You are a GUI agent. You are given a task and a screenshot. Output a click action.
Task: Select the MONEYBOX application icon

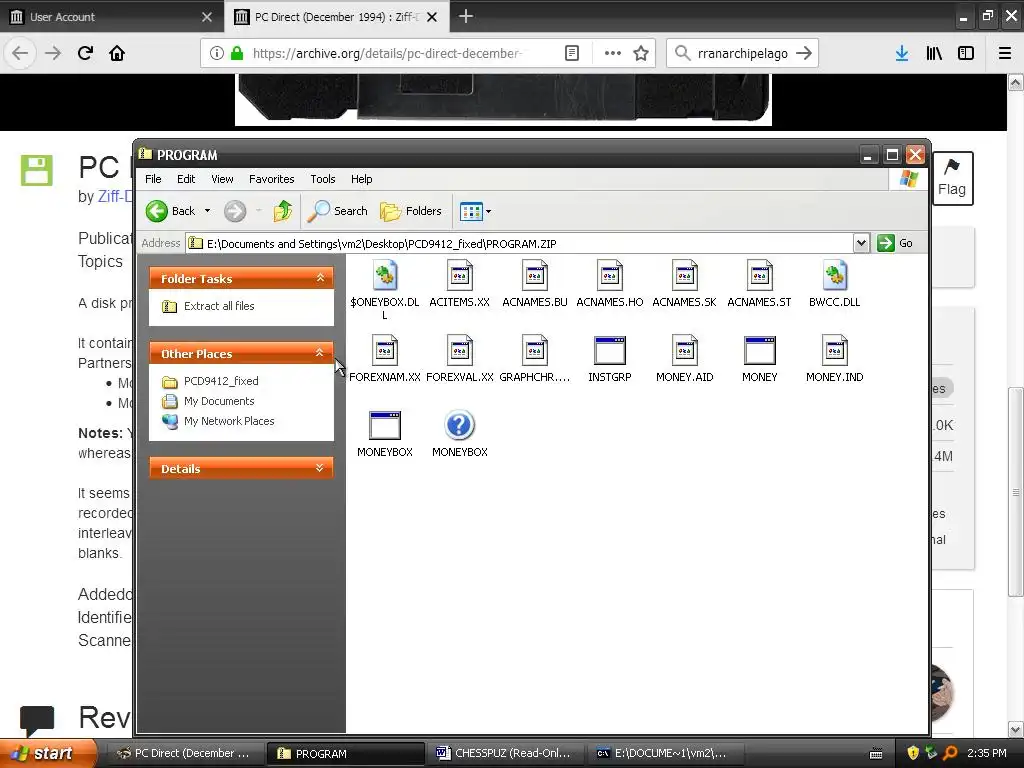(x=385, y=425)
